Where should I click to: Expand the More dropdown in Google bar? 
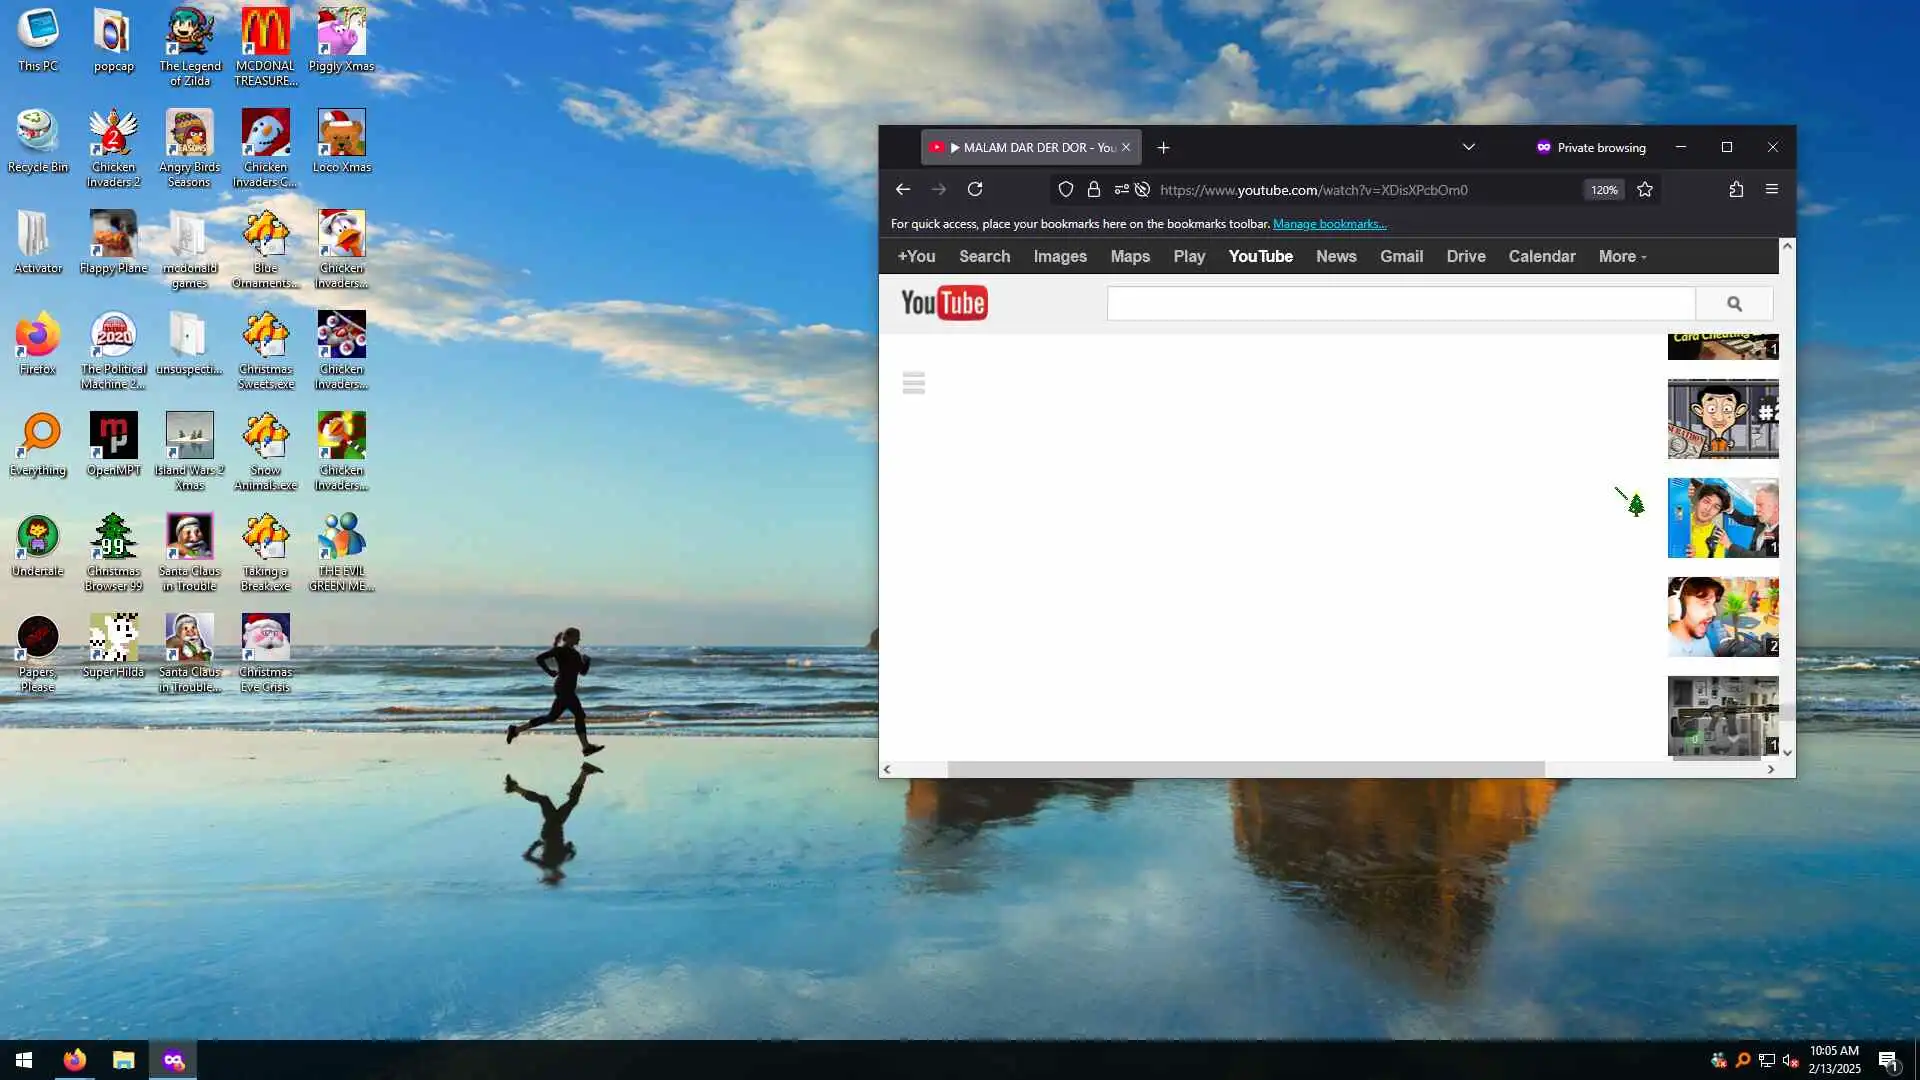[x=1622, y=256]
